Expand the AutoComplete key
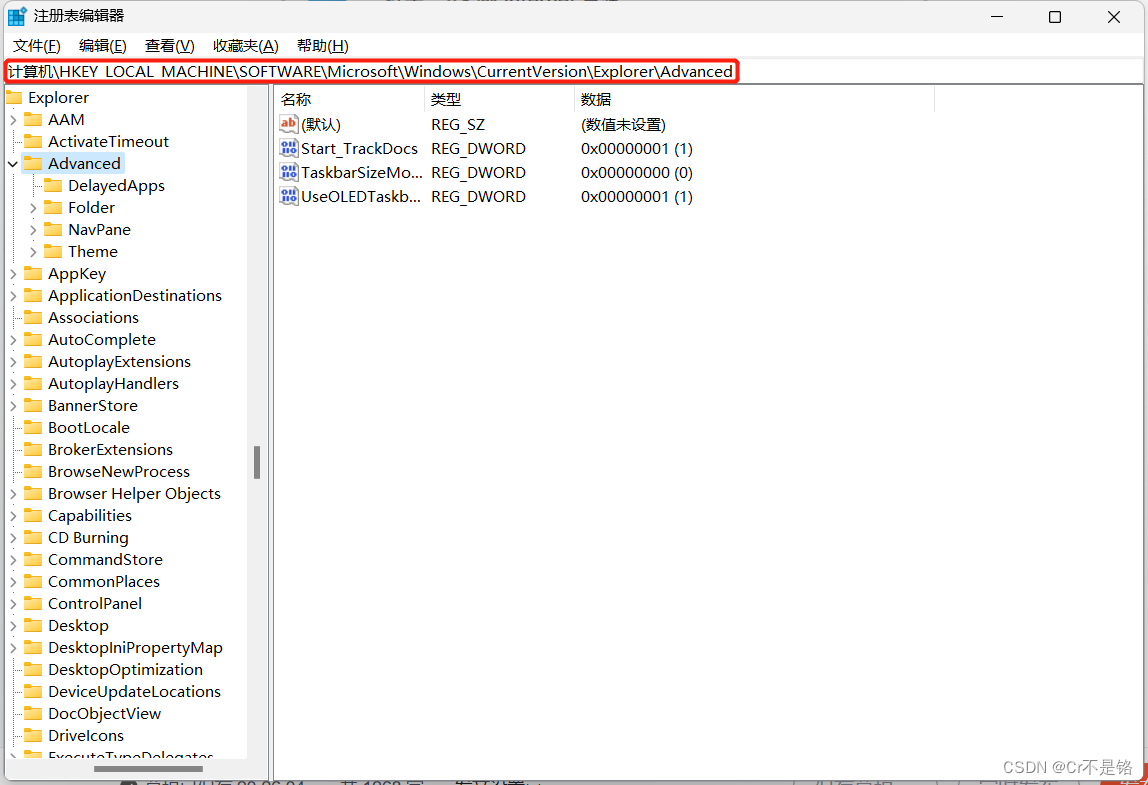This screenshot has width=1148, height=785. [x=12, y=340]
